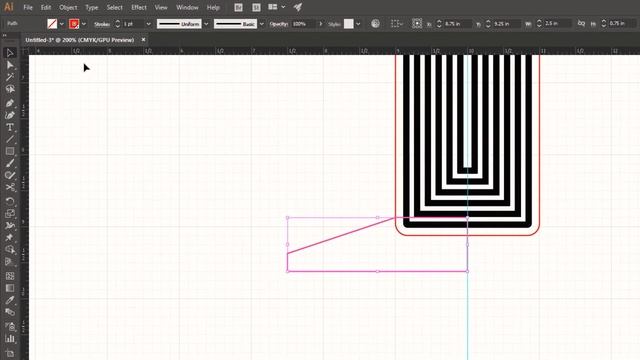Open Adobe Stock via St icon

(256, 7)
